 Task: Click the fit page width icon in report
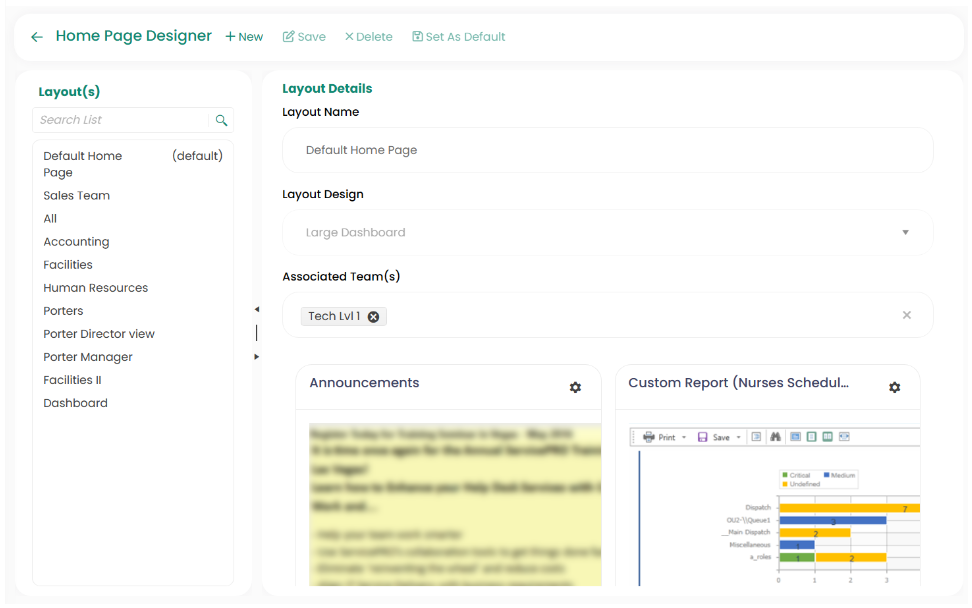point(844,437)
